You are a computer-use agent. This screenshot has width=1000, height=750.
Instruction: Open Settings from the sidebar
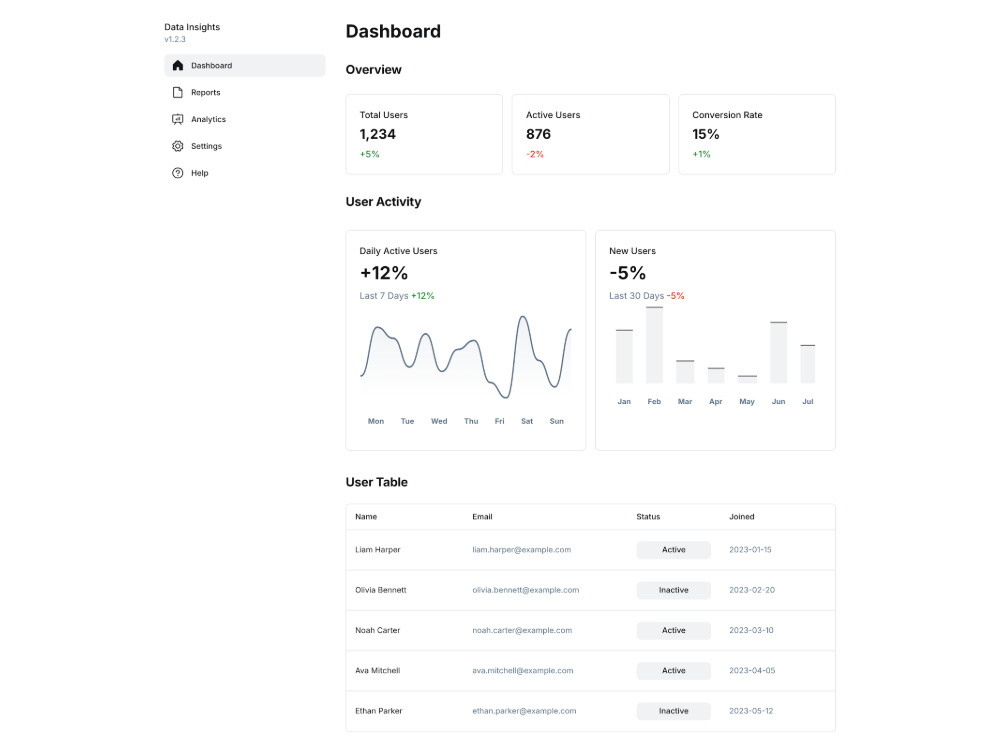(245, 146)
